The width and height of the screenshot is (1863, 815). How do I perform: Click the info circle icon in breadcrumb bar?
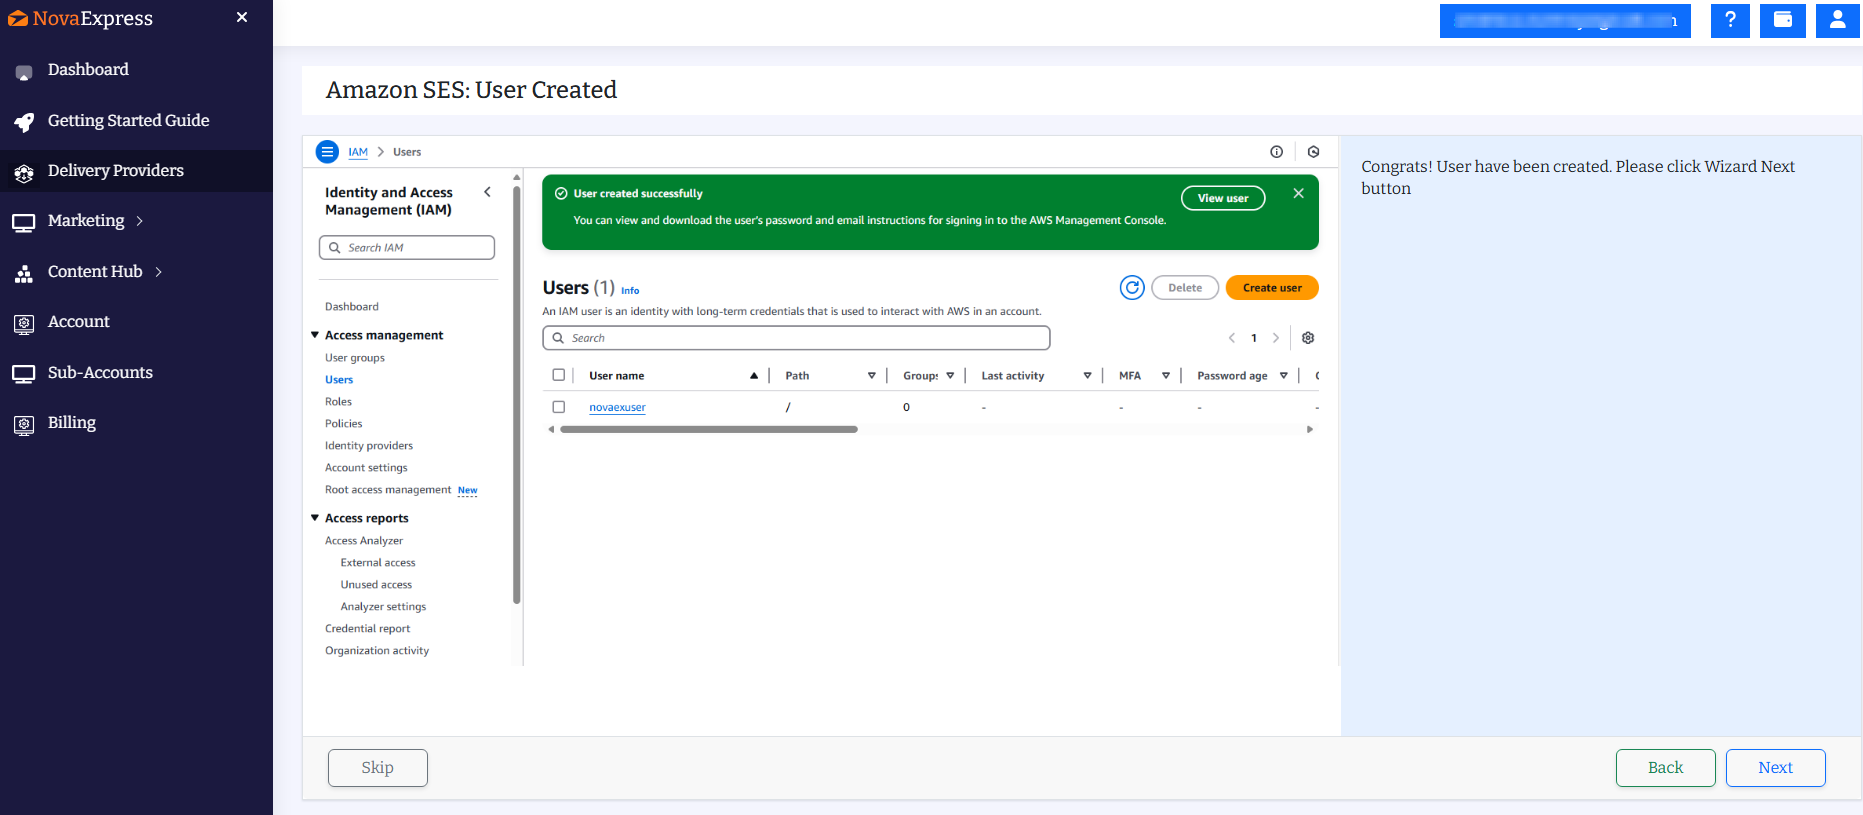pos(1276,152)
